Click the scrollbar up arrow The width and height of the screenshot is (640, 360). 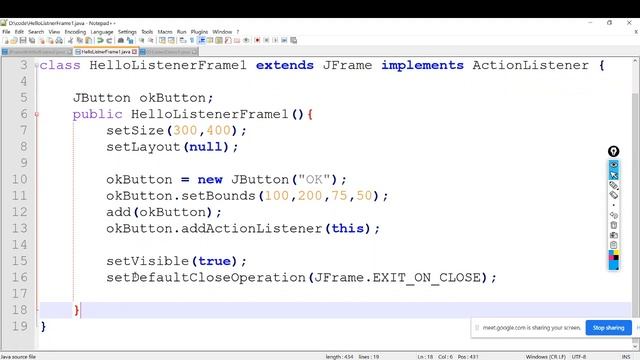click(635, 61)
